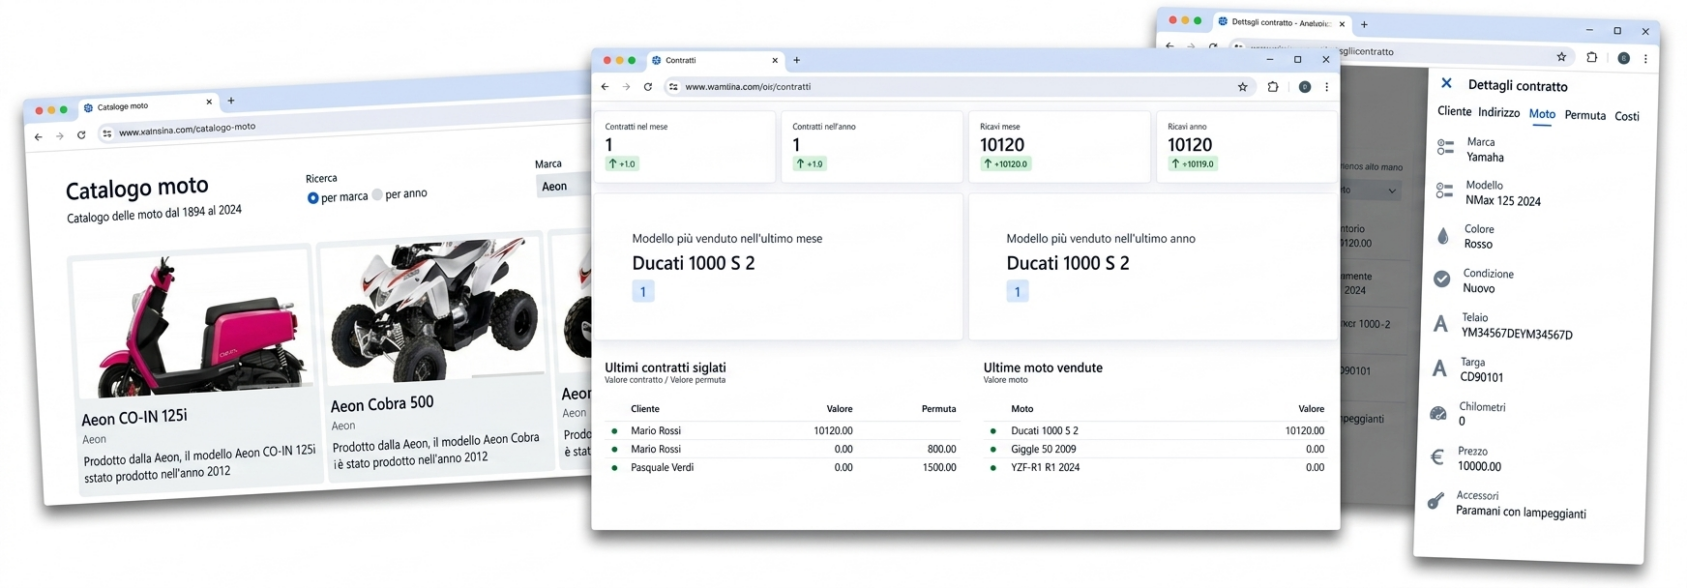
Task: Select Mario Rossi row with value 10120.00
Action: coord(781,431)
